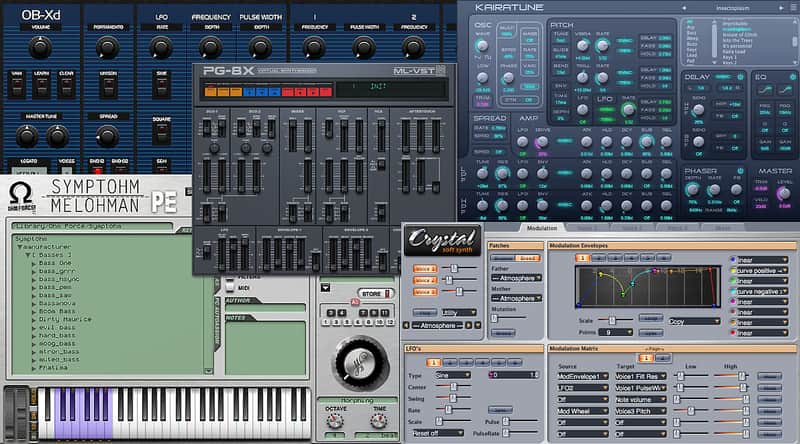
Task: Click the Symptohm Time knob
Action: (379, 421)
